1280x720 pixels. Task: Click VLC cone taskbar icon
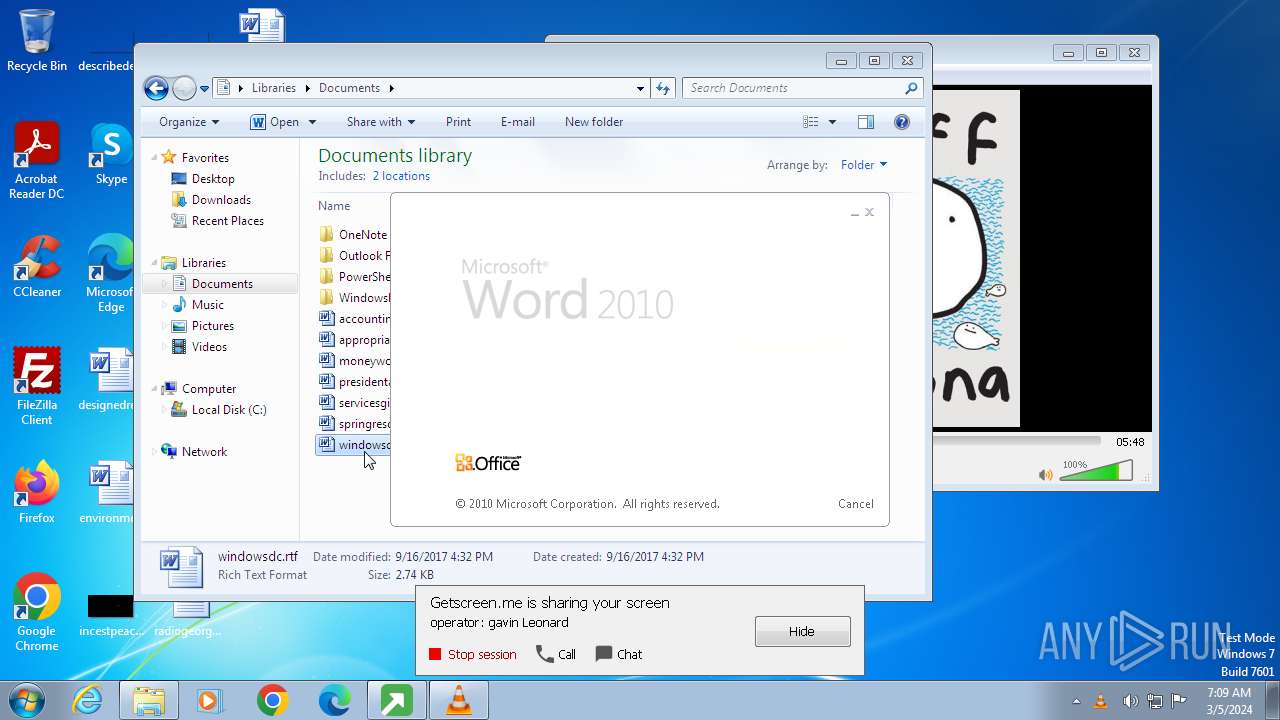(458, 700)
